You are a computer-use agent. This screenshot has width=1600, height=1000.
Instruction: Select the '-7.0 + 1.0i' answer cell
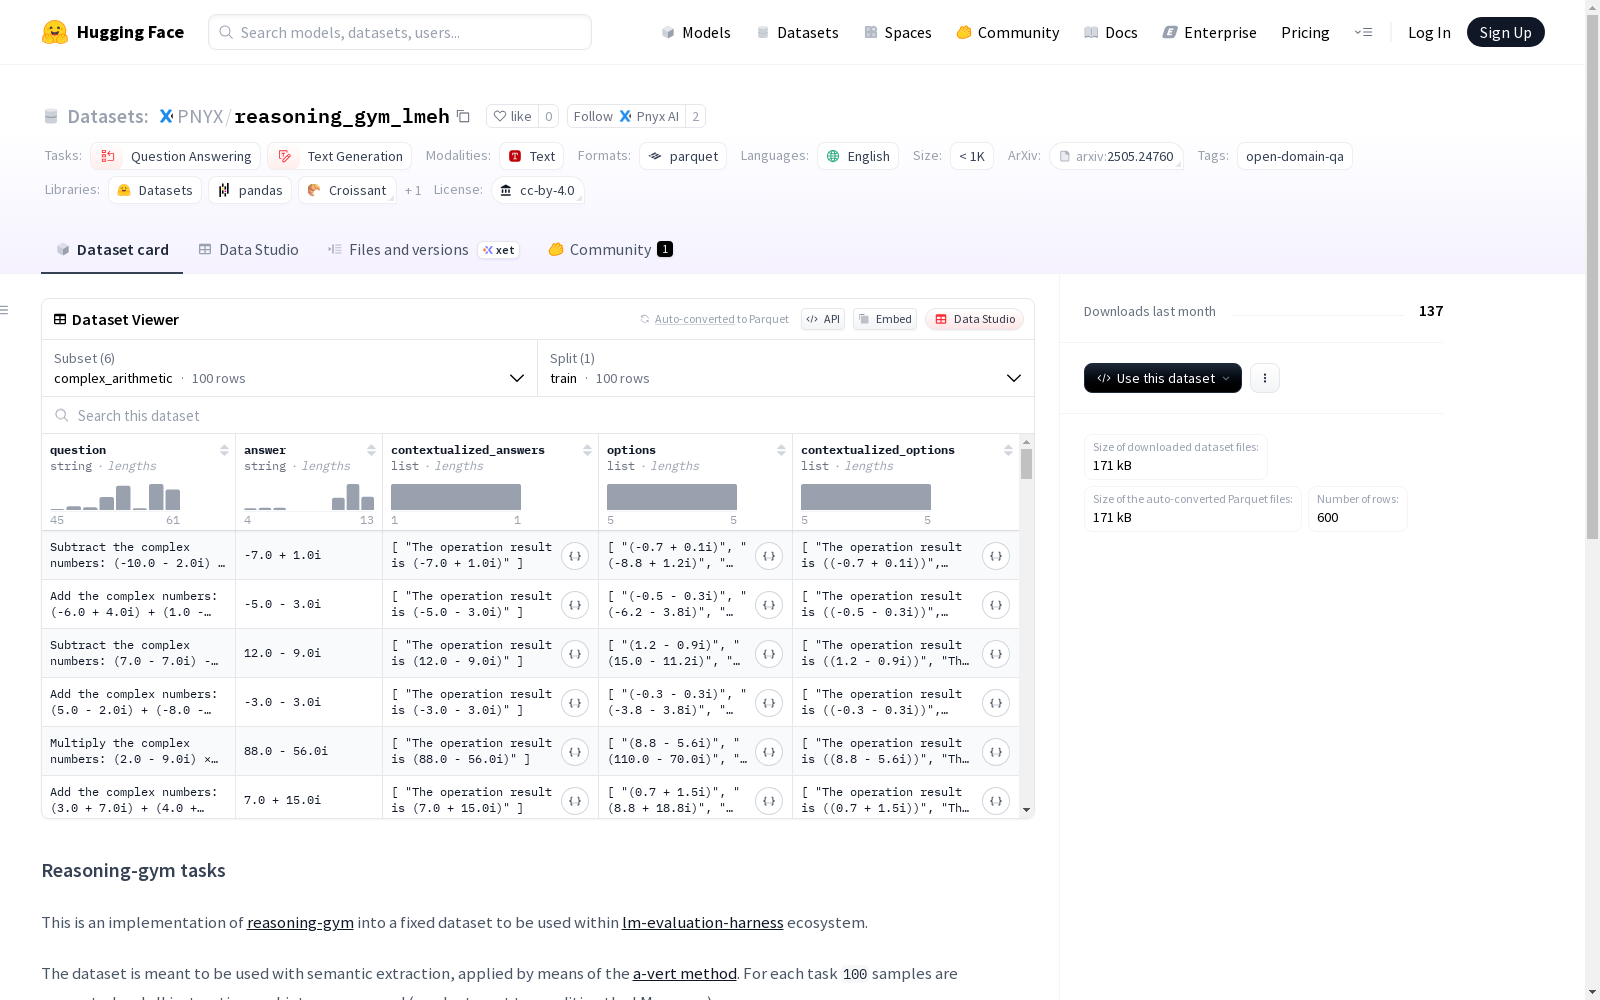click(309, 555)
